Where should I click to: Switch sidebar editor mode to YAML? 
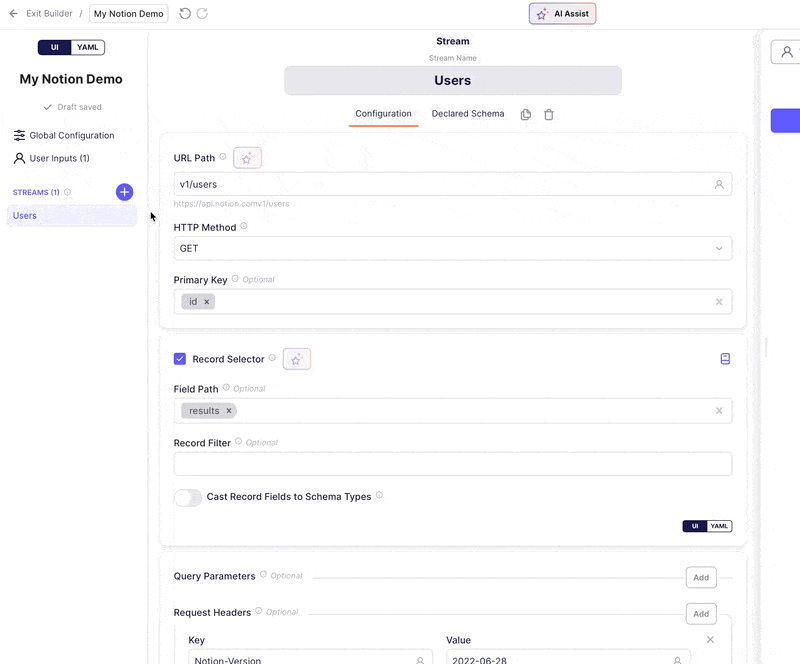88,47
